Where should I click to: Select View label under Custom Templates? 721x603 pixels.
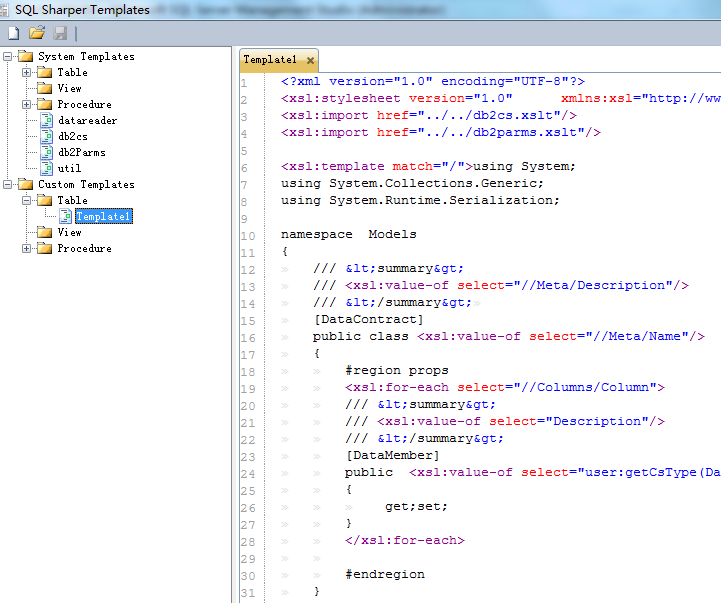(69, 232)
